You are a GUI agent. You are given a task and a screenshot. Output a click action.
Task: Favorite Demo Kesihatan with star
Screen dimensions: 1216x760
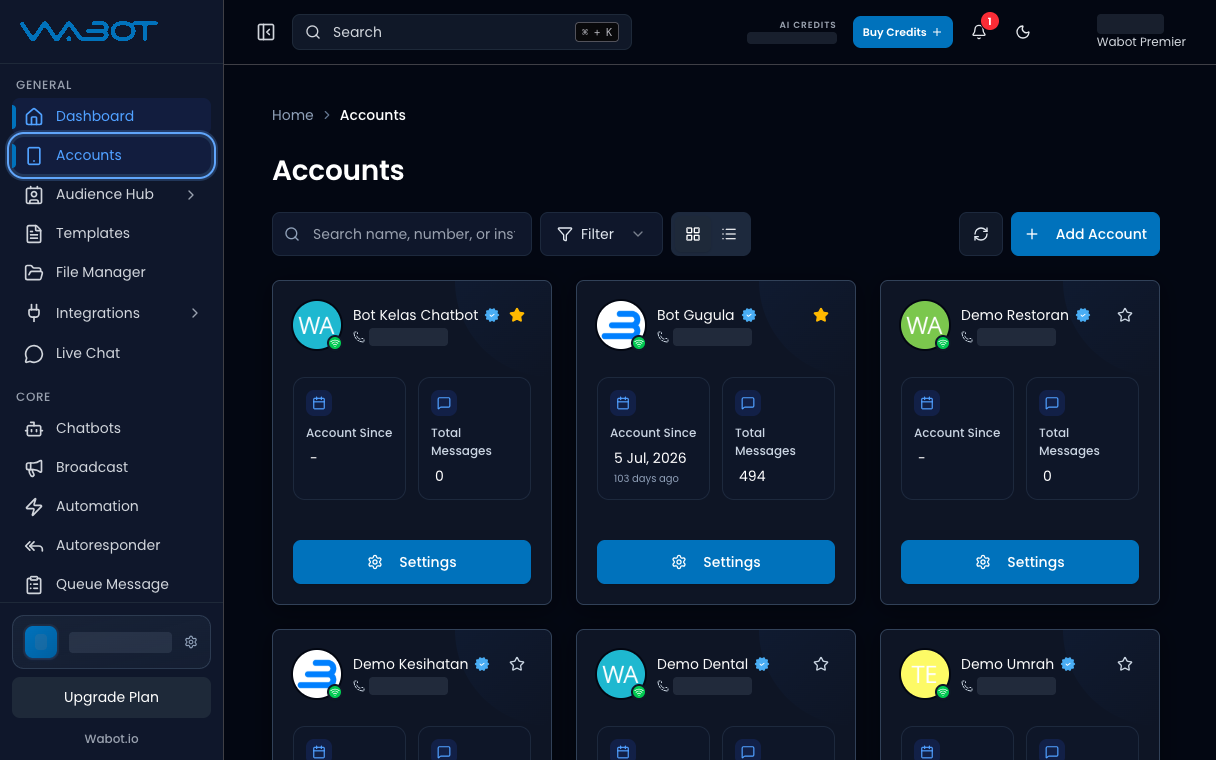click(x=517, y=664)
